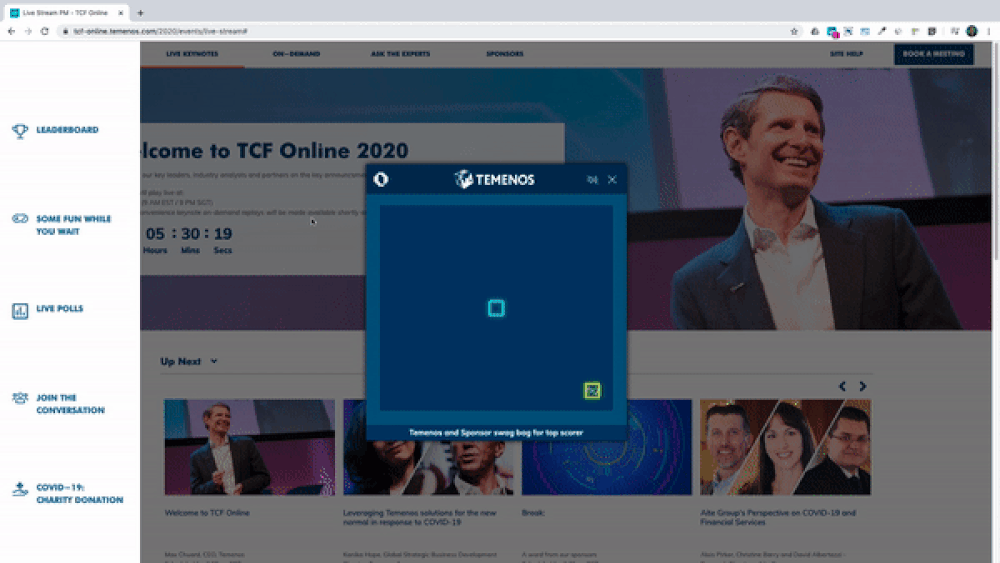Viewport: 1000px width, 563px height.
Task: Mute the game sound
Action: 592,180
